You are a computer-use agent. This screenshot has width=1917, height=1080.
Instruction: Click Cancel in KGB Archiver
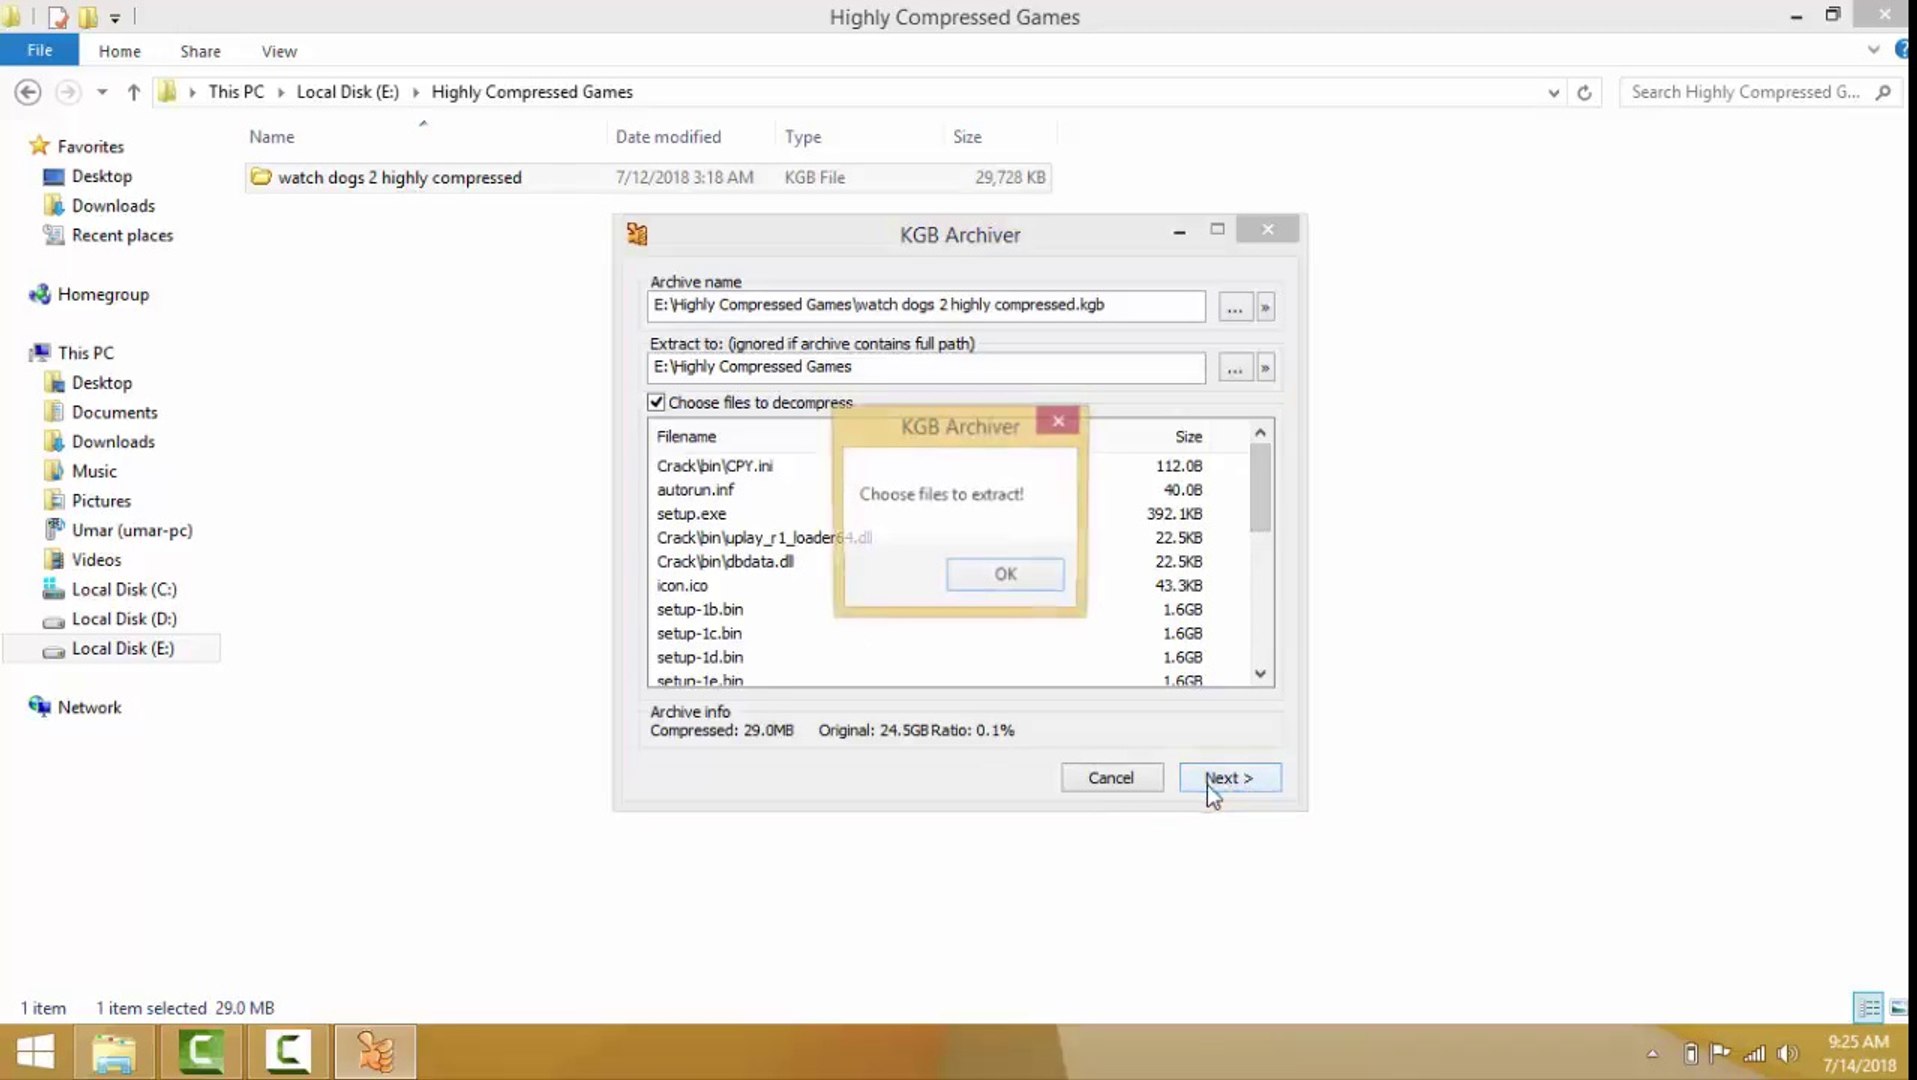coord(1112,778)
